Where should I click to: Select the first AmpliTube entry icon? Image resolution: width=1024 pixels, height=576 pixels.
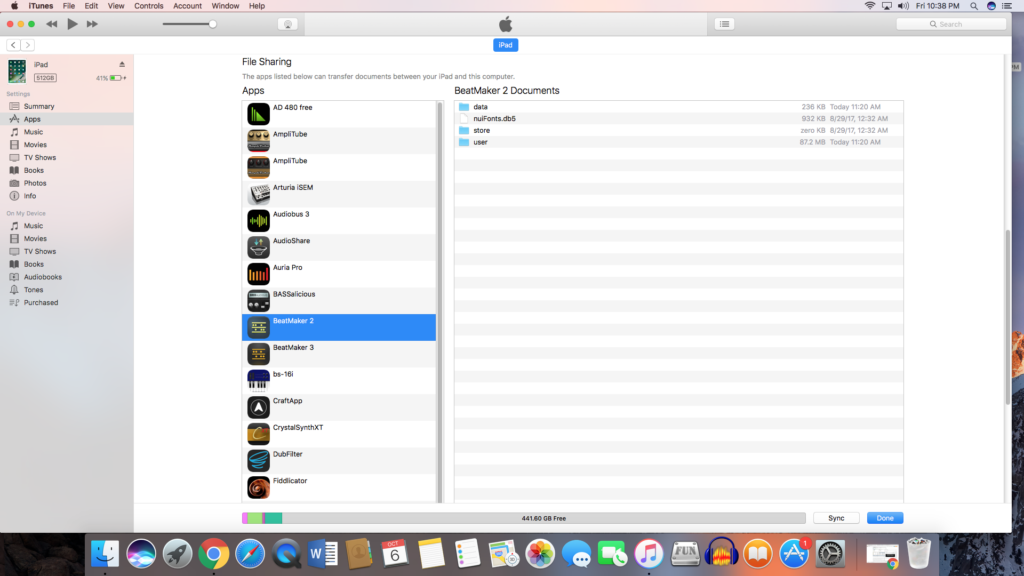point(258,140)
